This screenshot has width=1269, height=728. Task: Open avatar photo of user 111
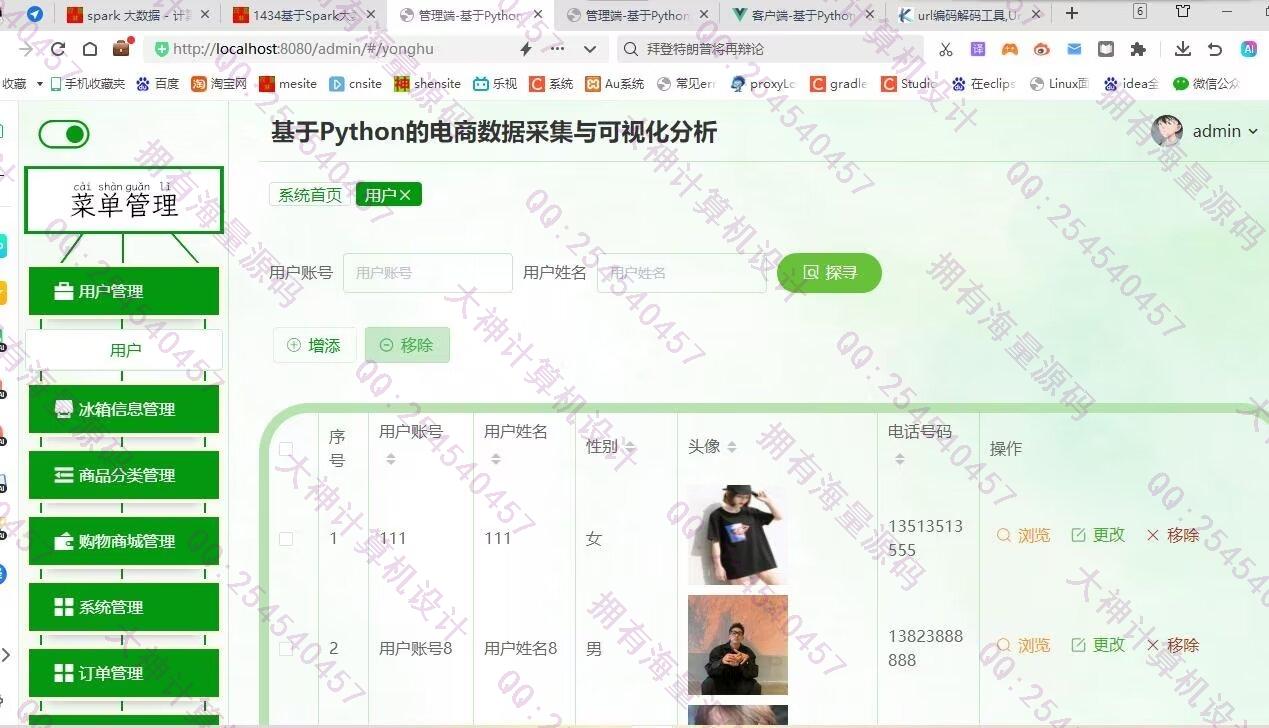tap(738, 535)
